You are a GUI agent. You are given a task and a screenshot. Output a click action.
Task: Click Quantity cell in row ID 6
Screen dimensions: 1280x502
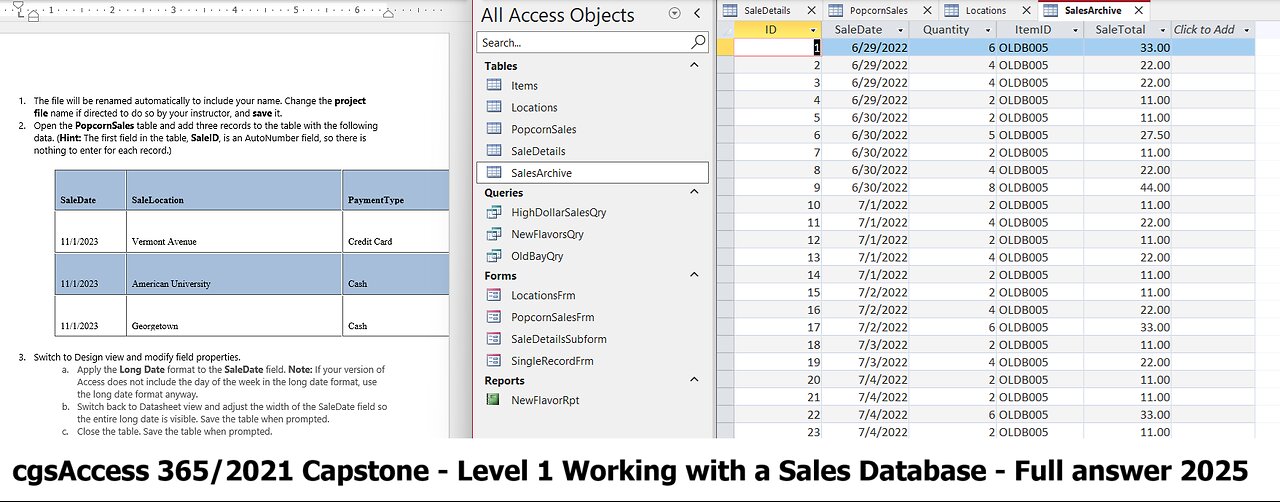953,135
